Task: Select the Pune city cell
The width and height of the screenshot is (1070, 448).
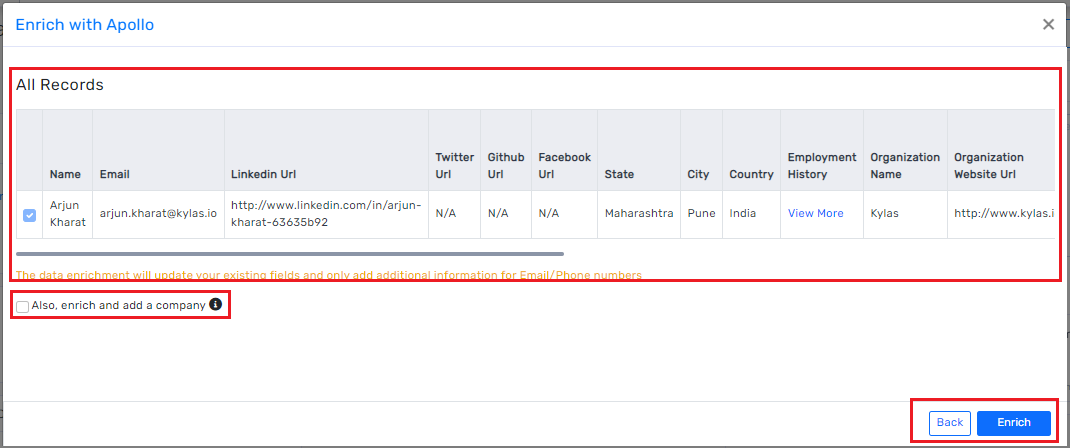Action: [701, 215]
